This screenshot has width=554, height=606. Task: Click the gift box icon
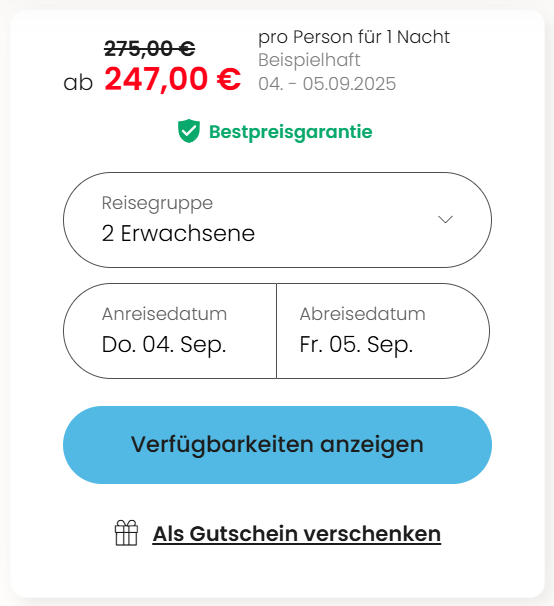126,533
